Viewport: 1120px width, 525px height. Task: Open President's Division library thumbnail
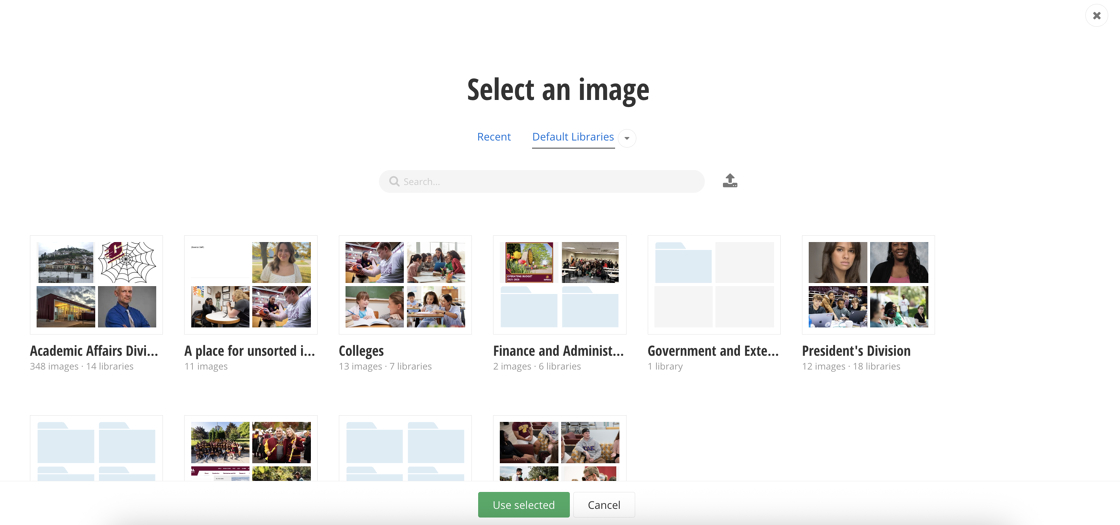(868, 285)
